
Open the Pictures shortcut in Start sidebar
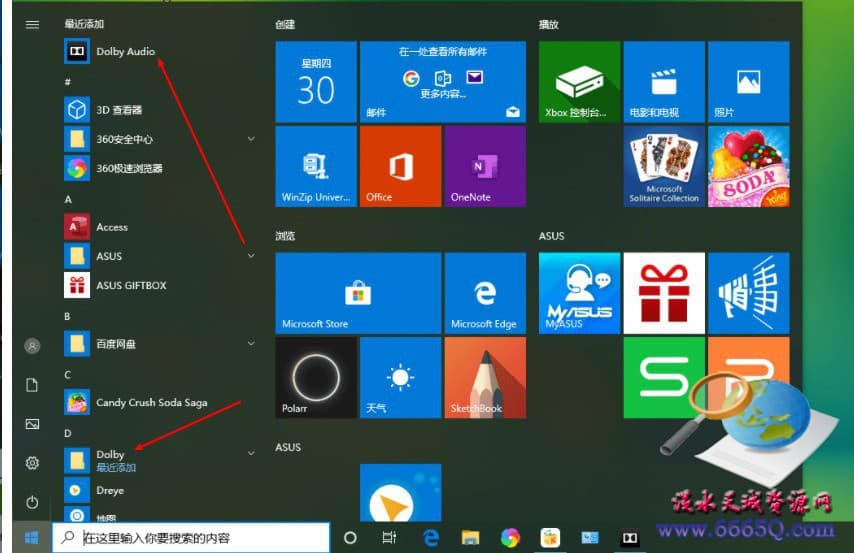pyautogui.click(x=32, y=424)
